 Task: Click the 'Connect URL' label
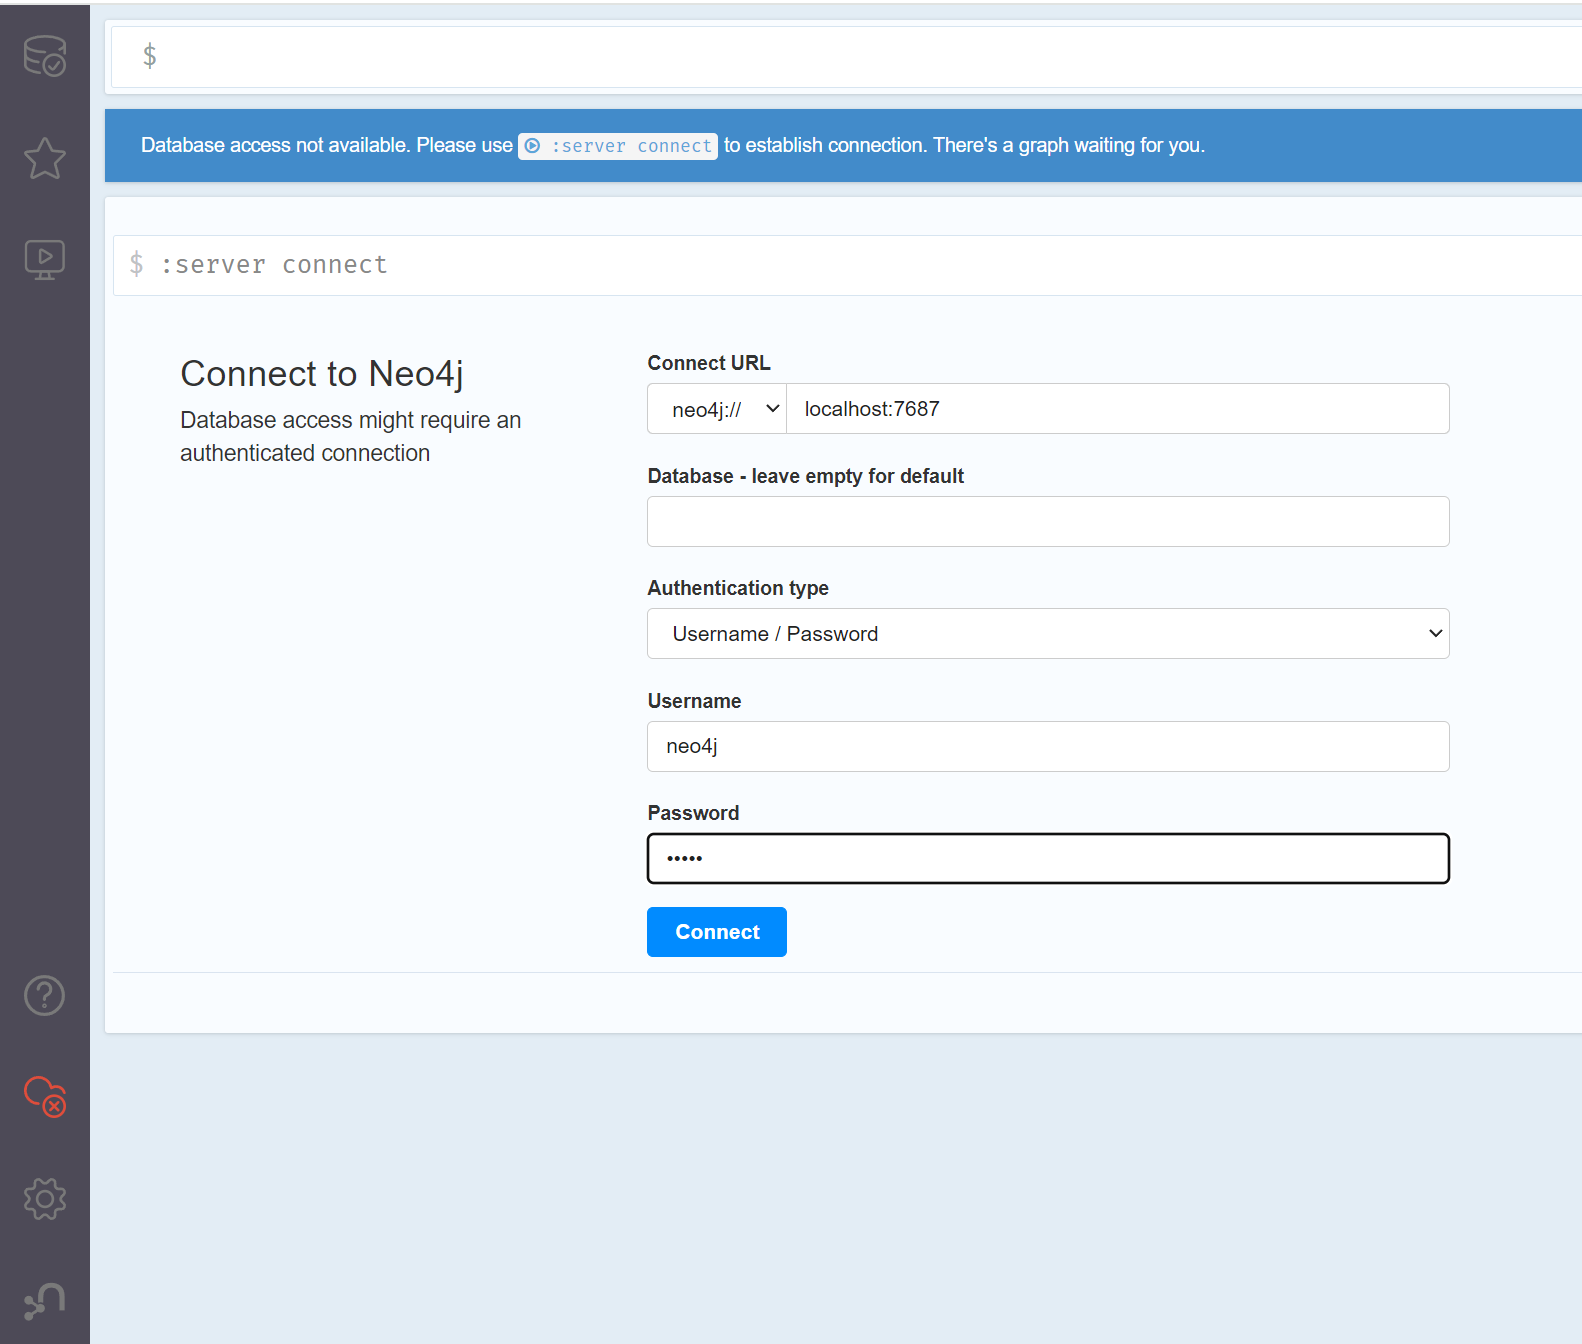click(709, 363)
